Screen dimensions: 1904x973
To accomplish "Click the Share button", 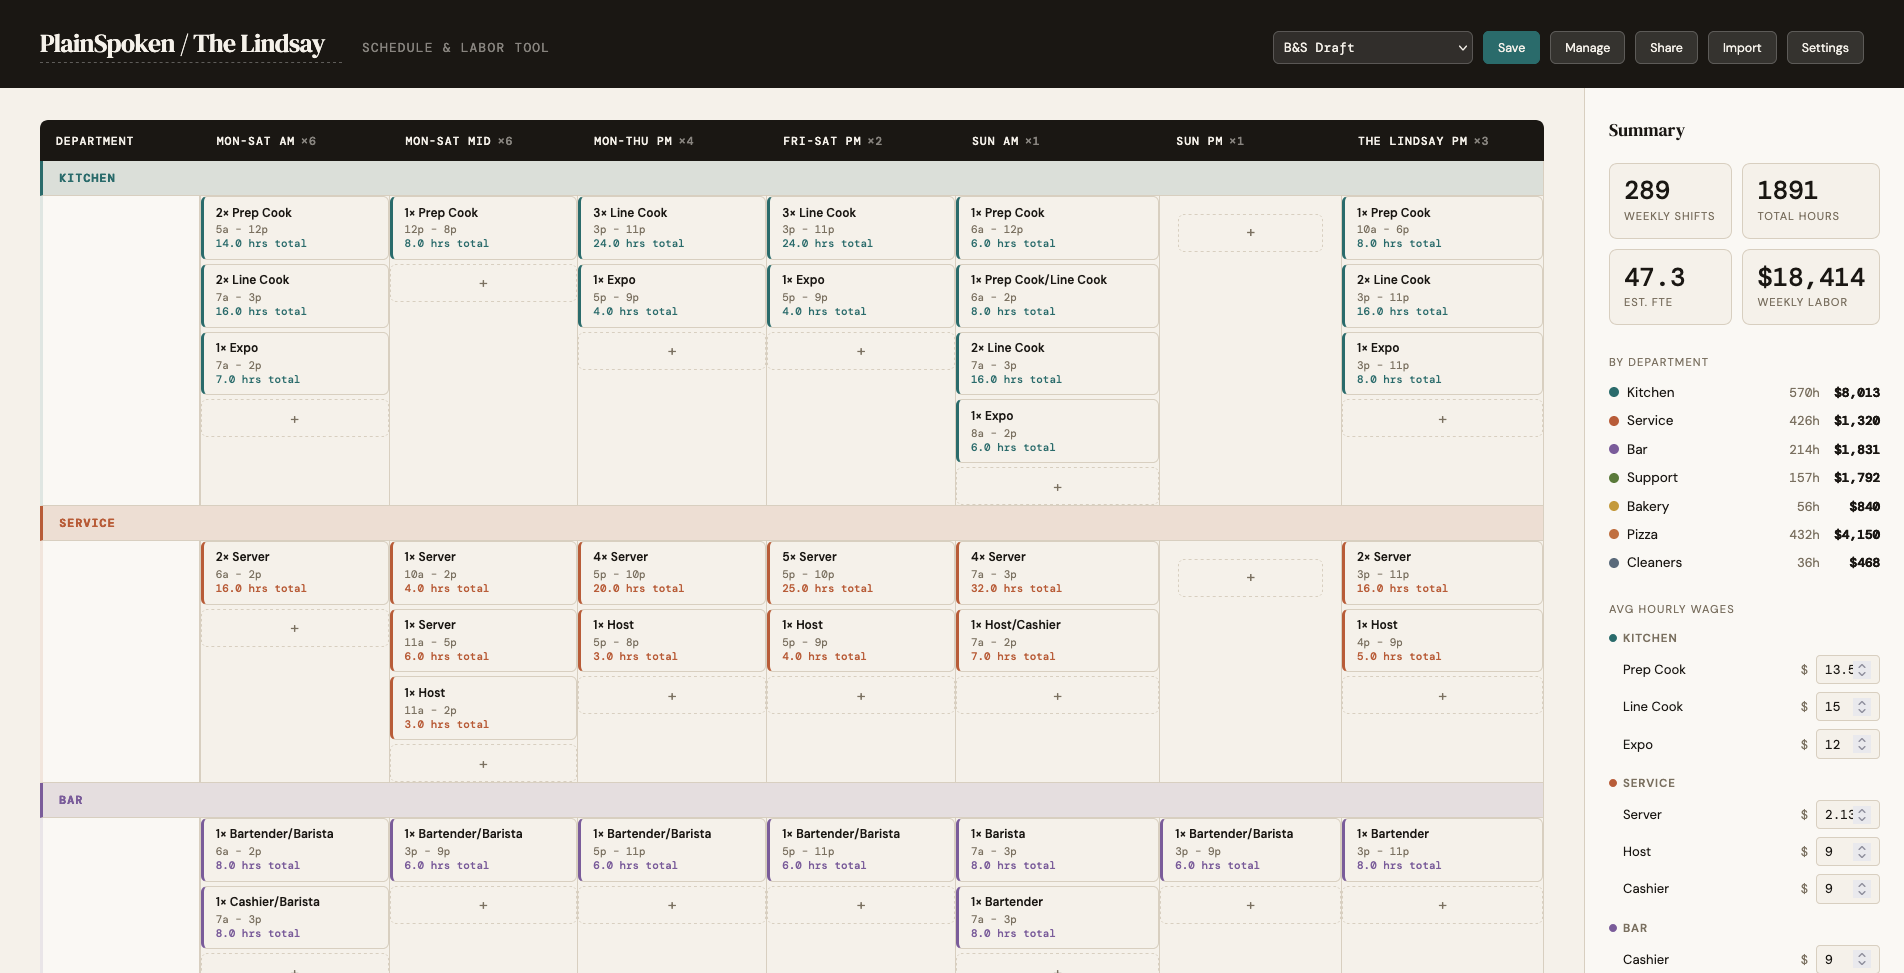I will (1666, 48).
